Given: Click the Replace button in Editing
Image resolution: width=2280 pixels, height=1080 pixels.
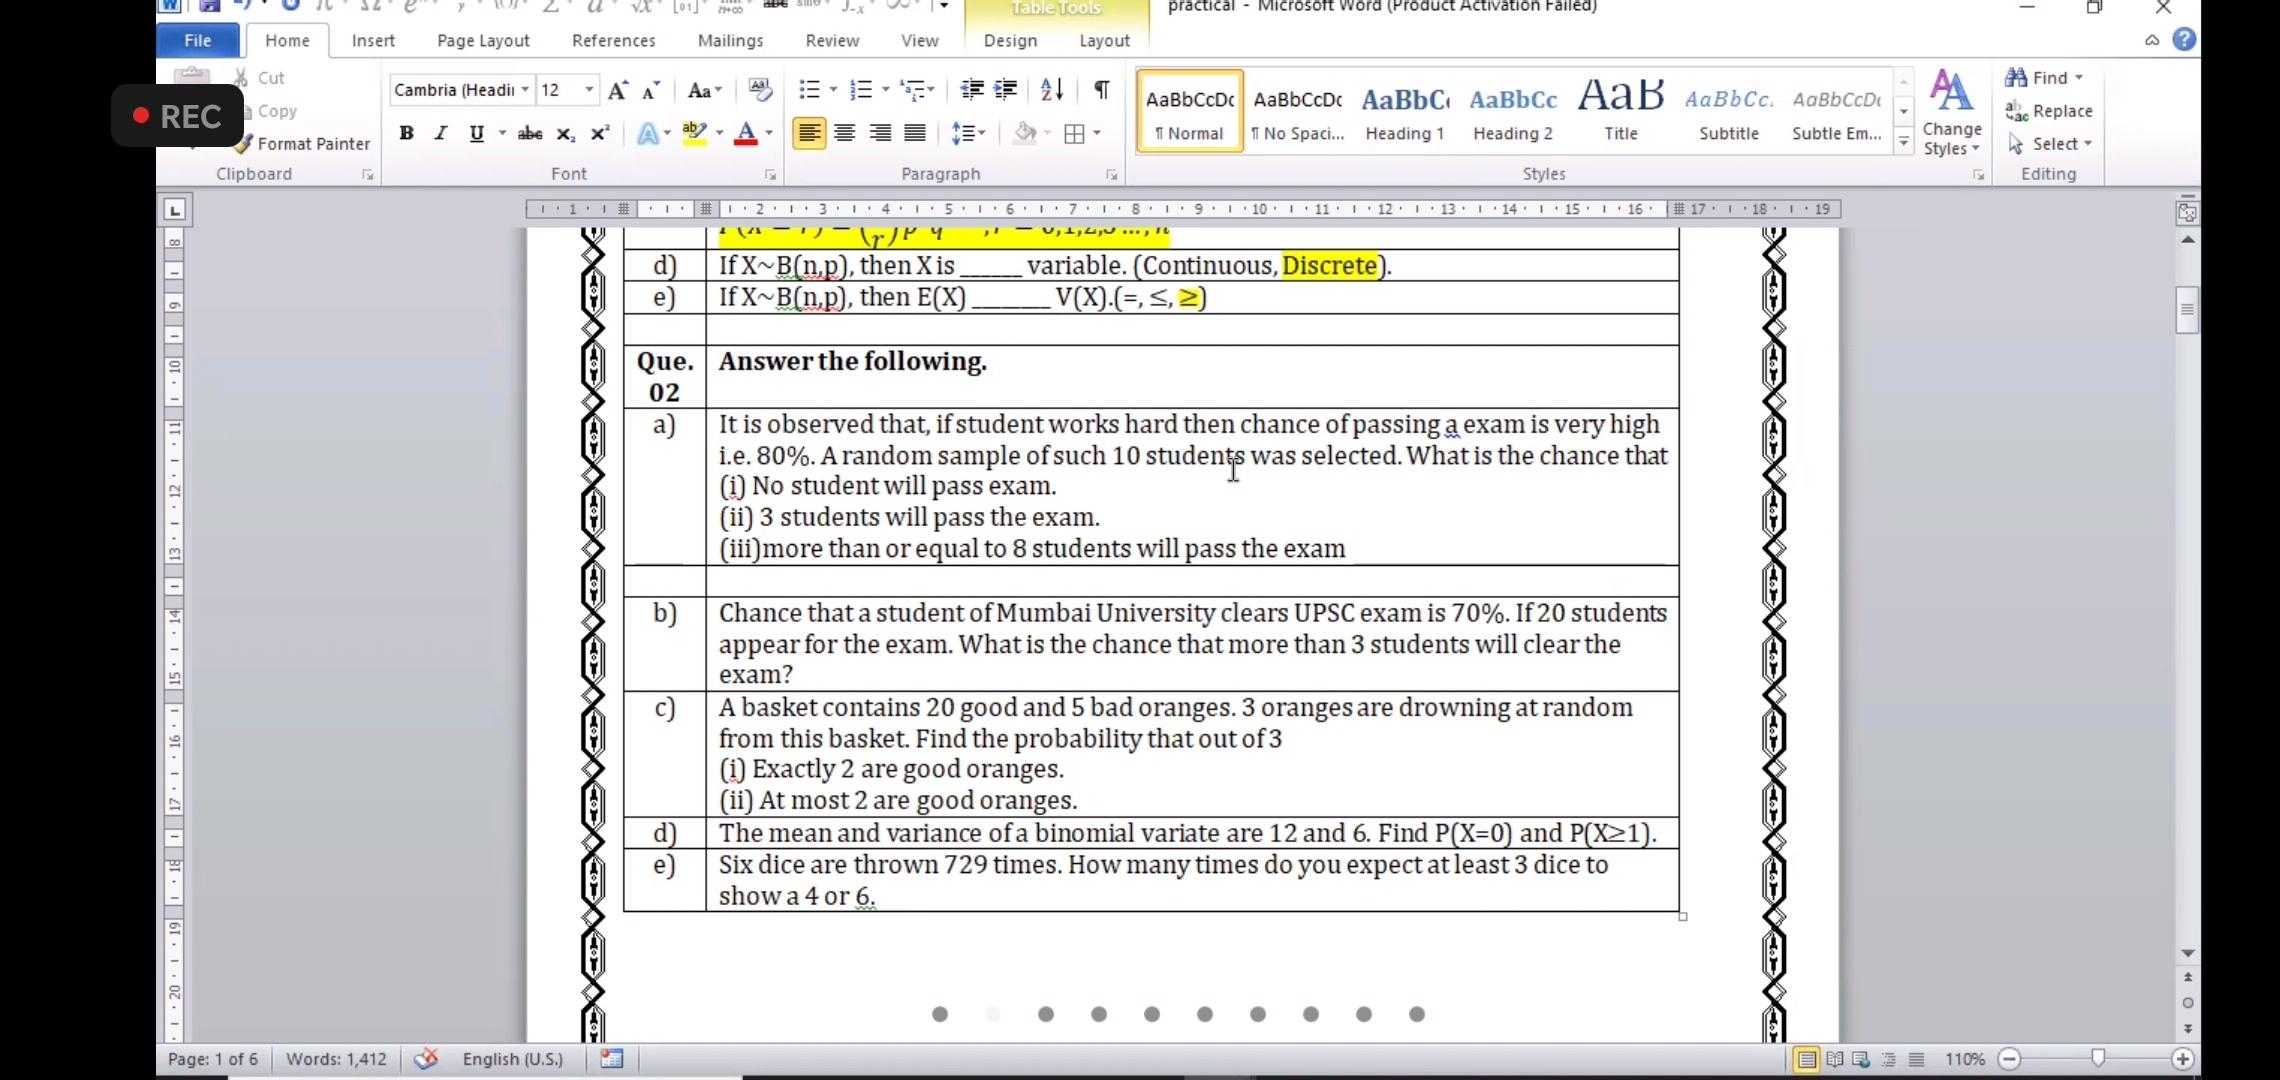Looking at the screenshot, I should pos(2050,111).
